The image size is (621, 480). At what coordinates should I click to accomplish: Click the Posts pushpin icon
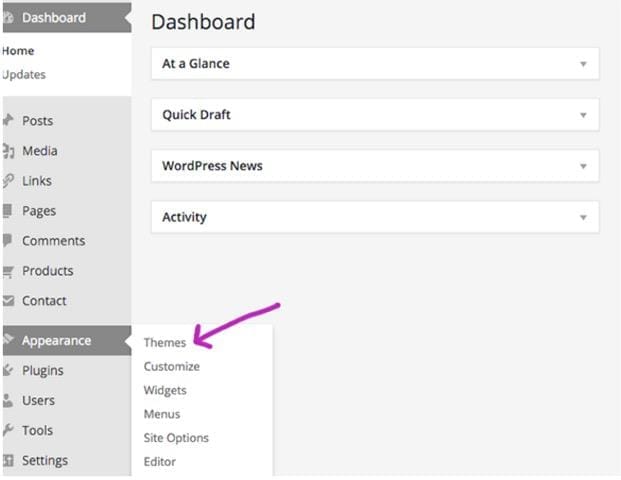tap(8, 120)
